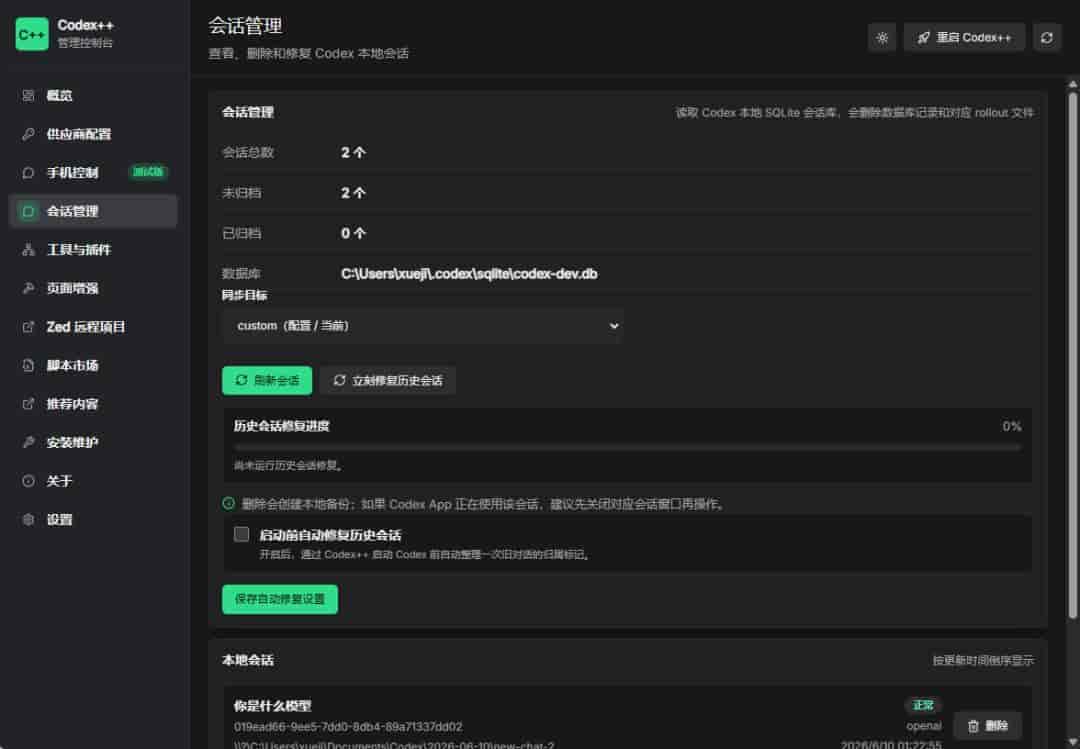Click the scrollbar down arrow

[x=1072, y=742]
